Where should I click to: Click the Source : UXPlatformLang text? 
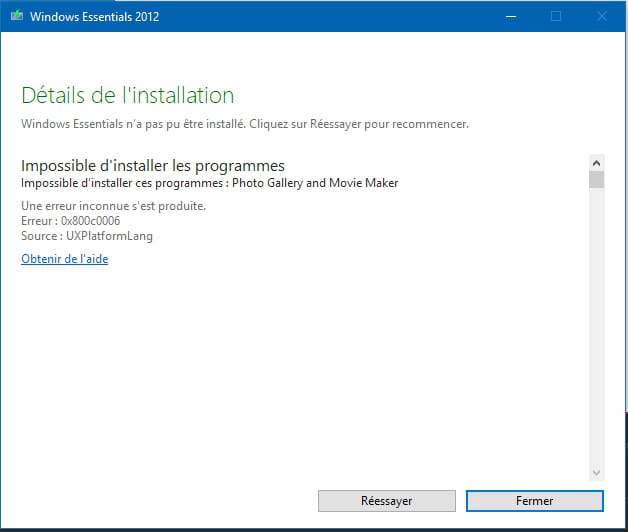pos(87,236)
